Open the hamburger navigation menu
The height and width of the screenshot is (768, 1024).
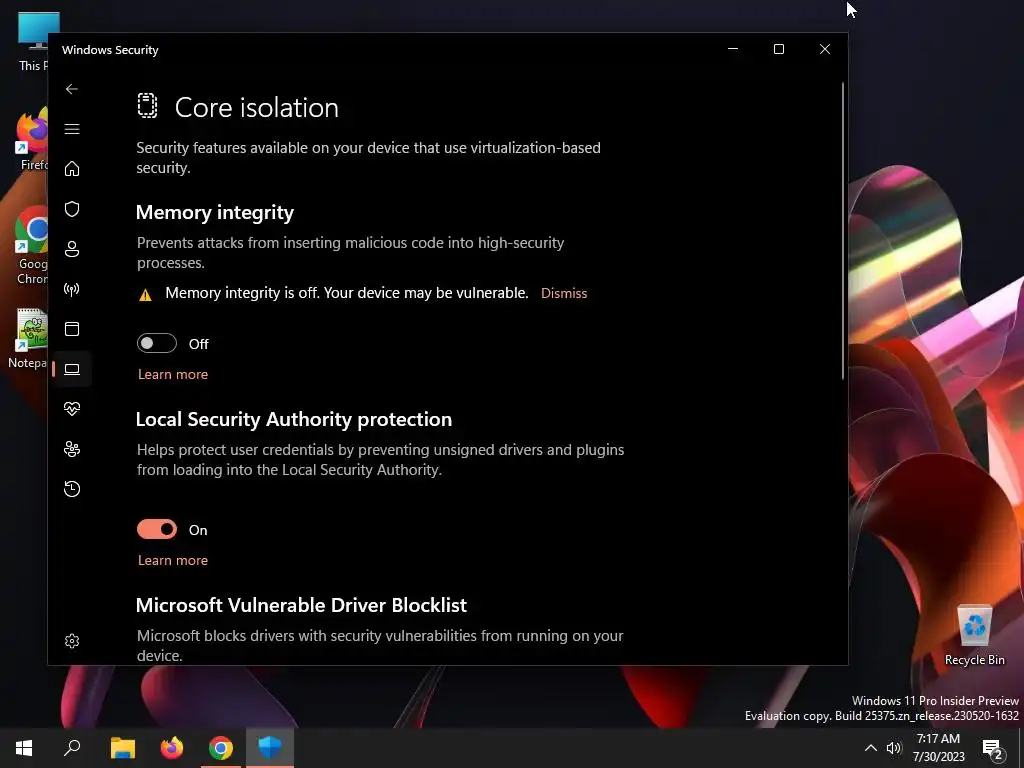72,129
